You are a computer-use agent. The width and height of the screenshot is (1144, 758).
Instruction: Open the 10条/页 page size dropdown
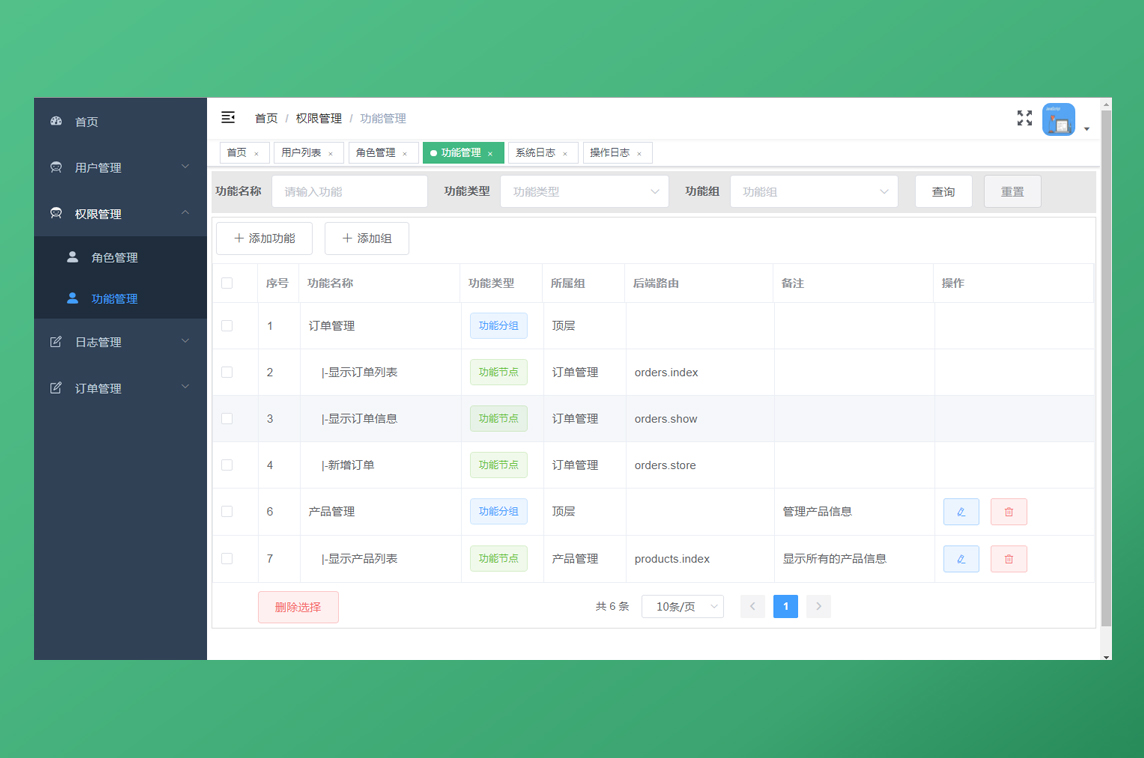click(x=682, y=606)
